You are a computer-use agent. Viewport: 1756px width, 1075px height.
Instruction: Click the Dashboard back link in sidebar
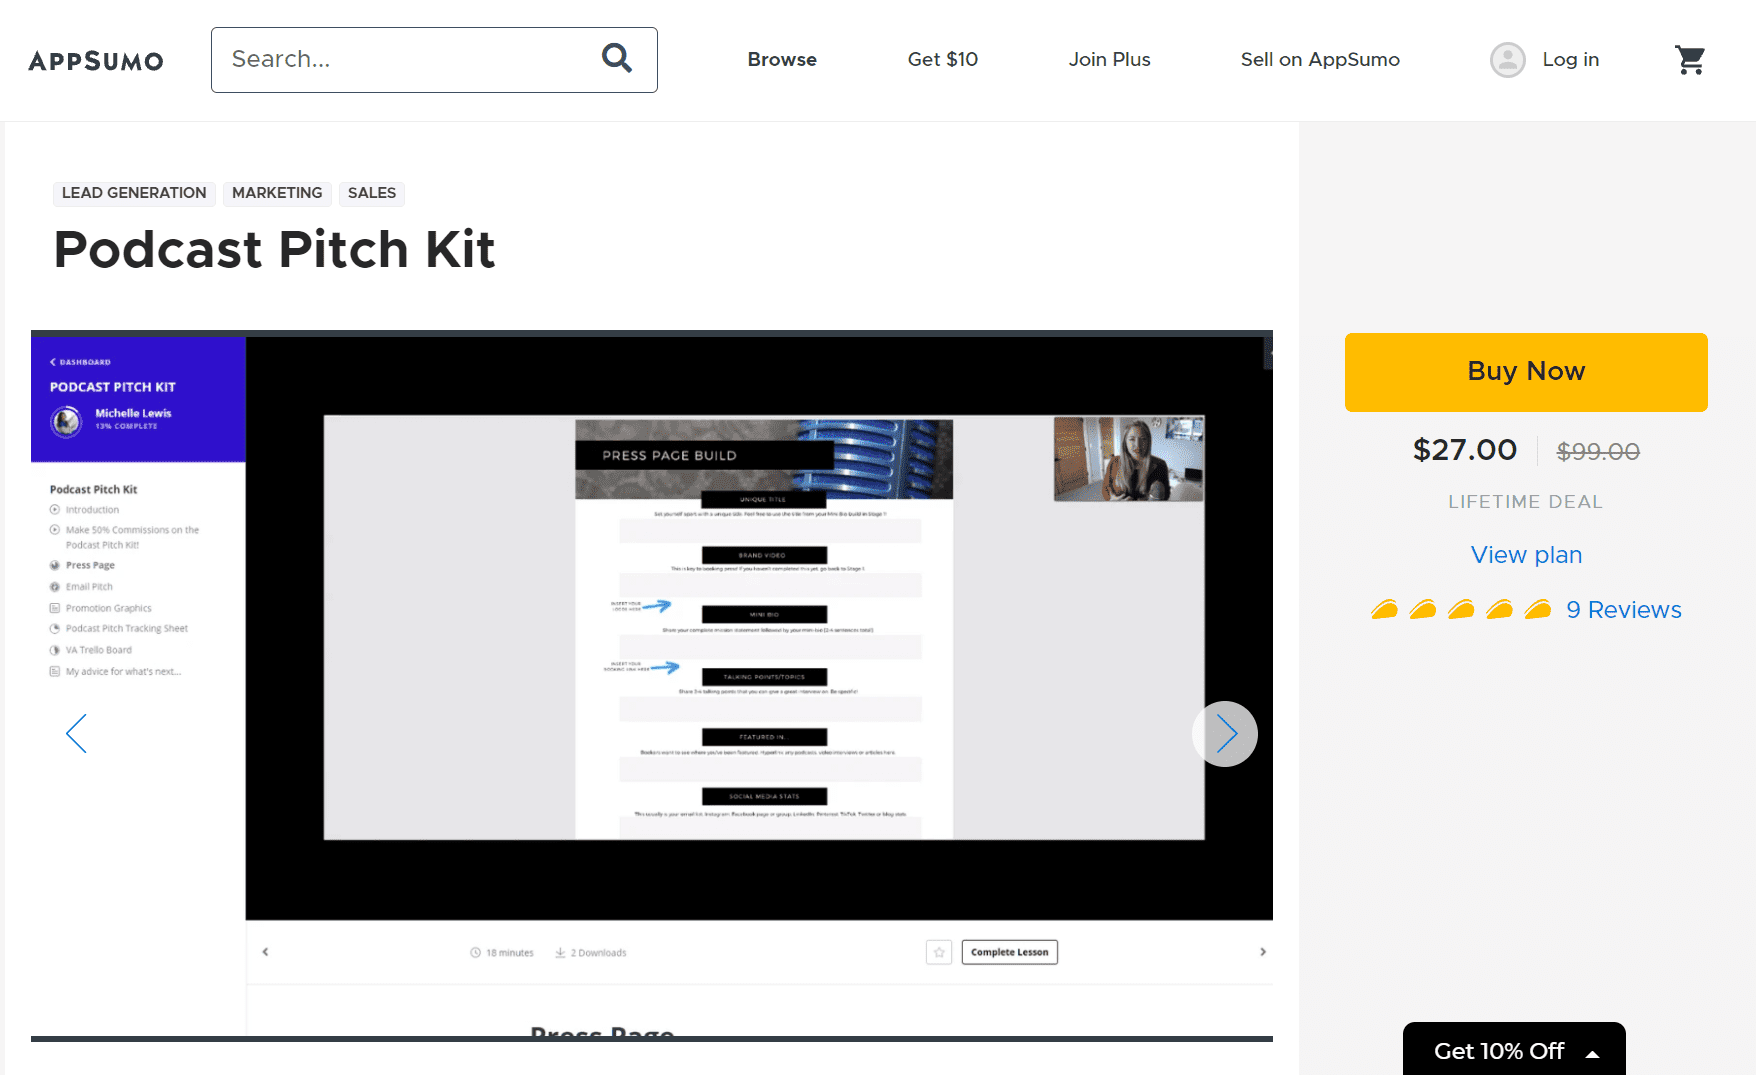tap(80, 362)
